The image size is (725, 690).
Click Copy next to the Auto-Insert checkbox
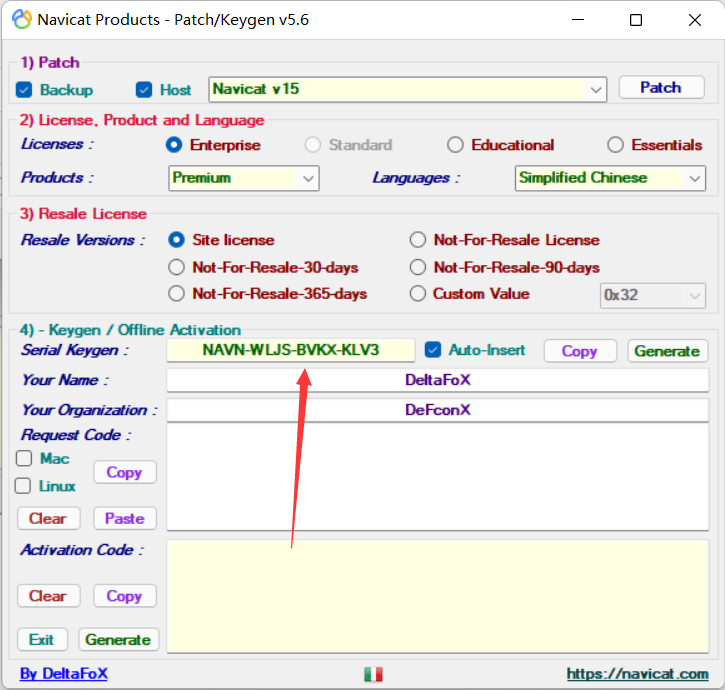tap(579, 351)
